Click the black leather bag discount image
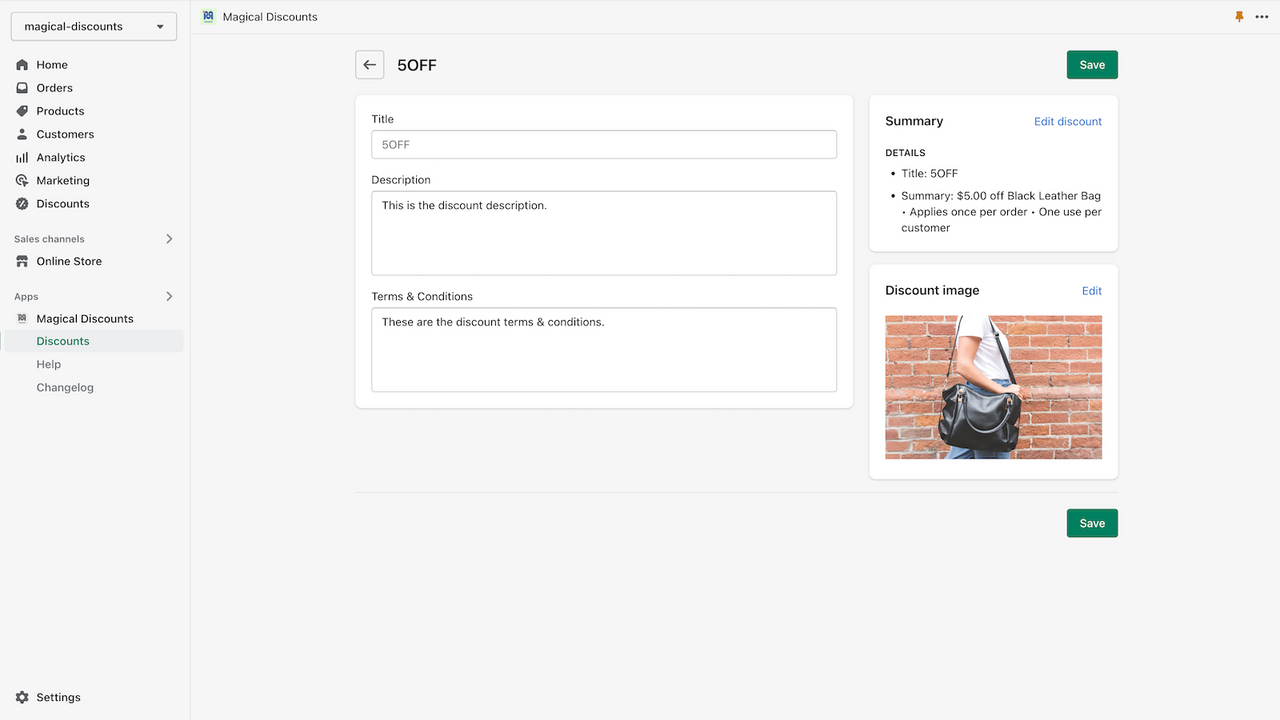1280x720 pixels. (x=993, y=387)
